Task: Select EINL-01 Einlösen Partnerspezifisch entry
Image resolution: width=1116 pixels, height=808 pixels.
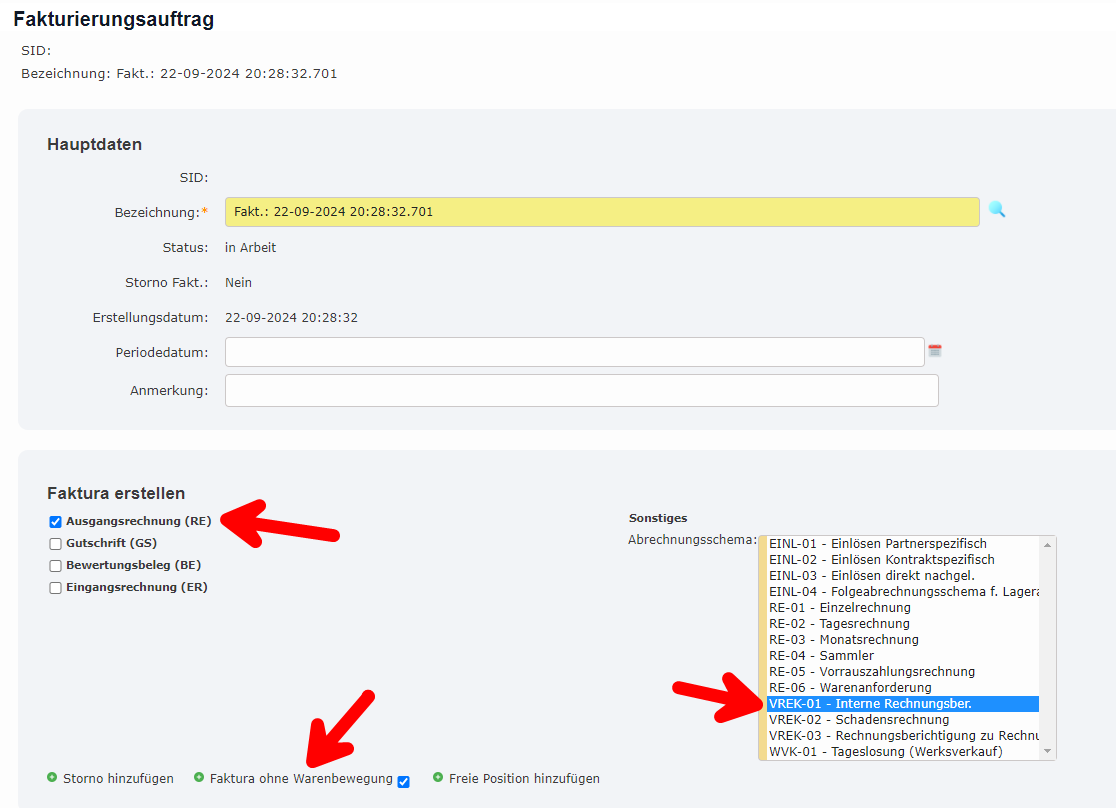Action: click(x=878, y=544)
